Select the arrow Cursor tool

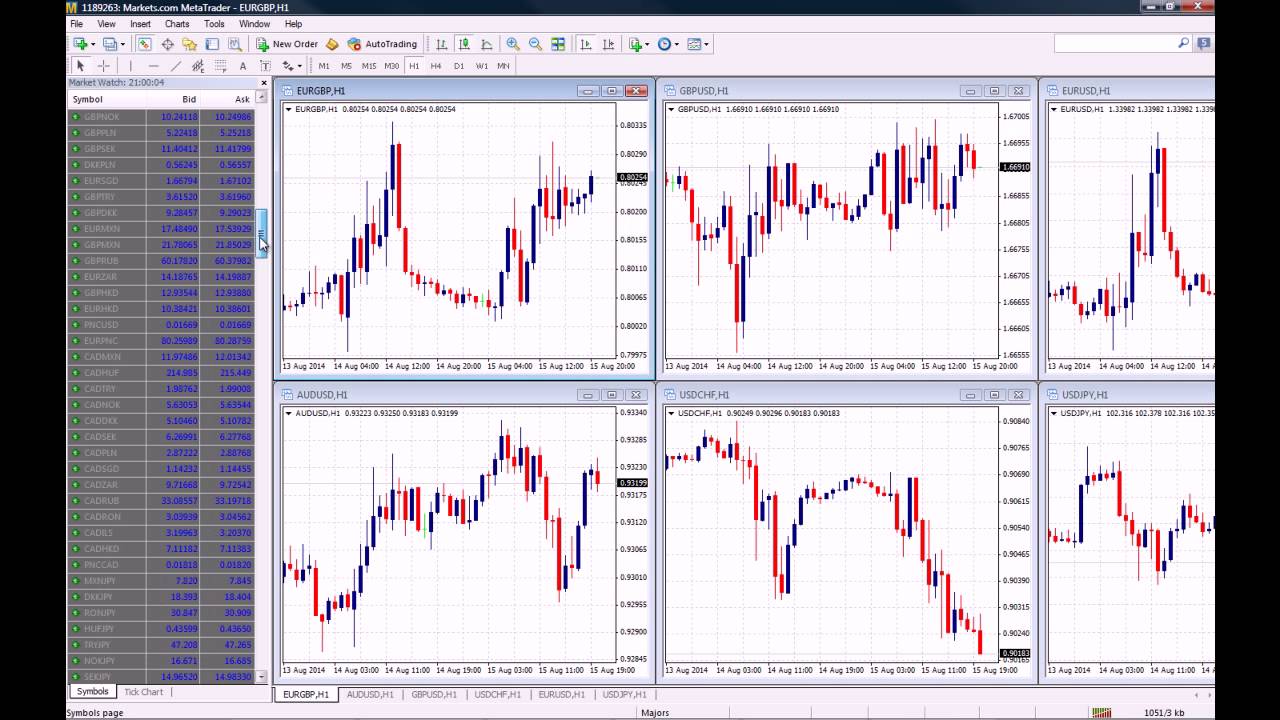[x=81, y=66]
